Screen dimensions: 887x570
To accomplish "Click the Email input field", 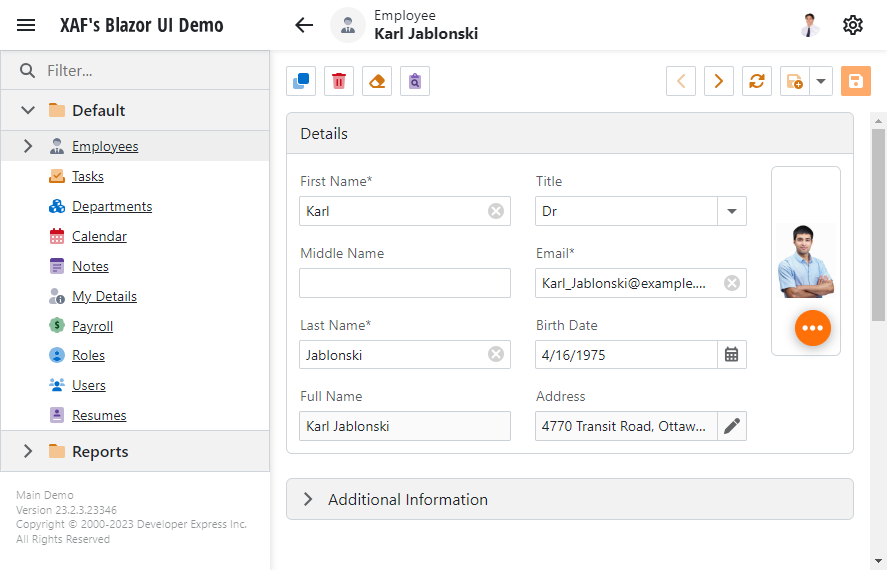I will tap(641, 283).
